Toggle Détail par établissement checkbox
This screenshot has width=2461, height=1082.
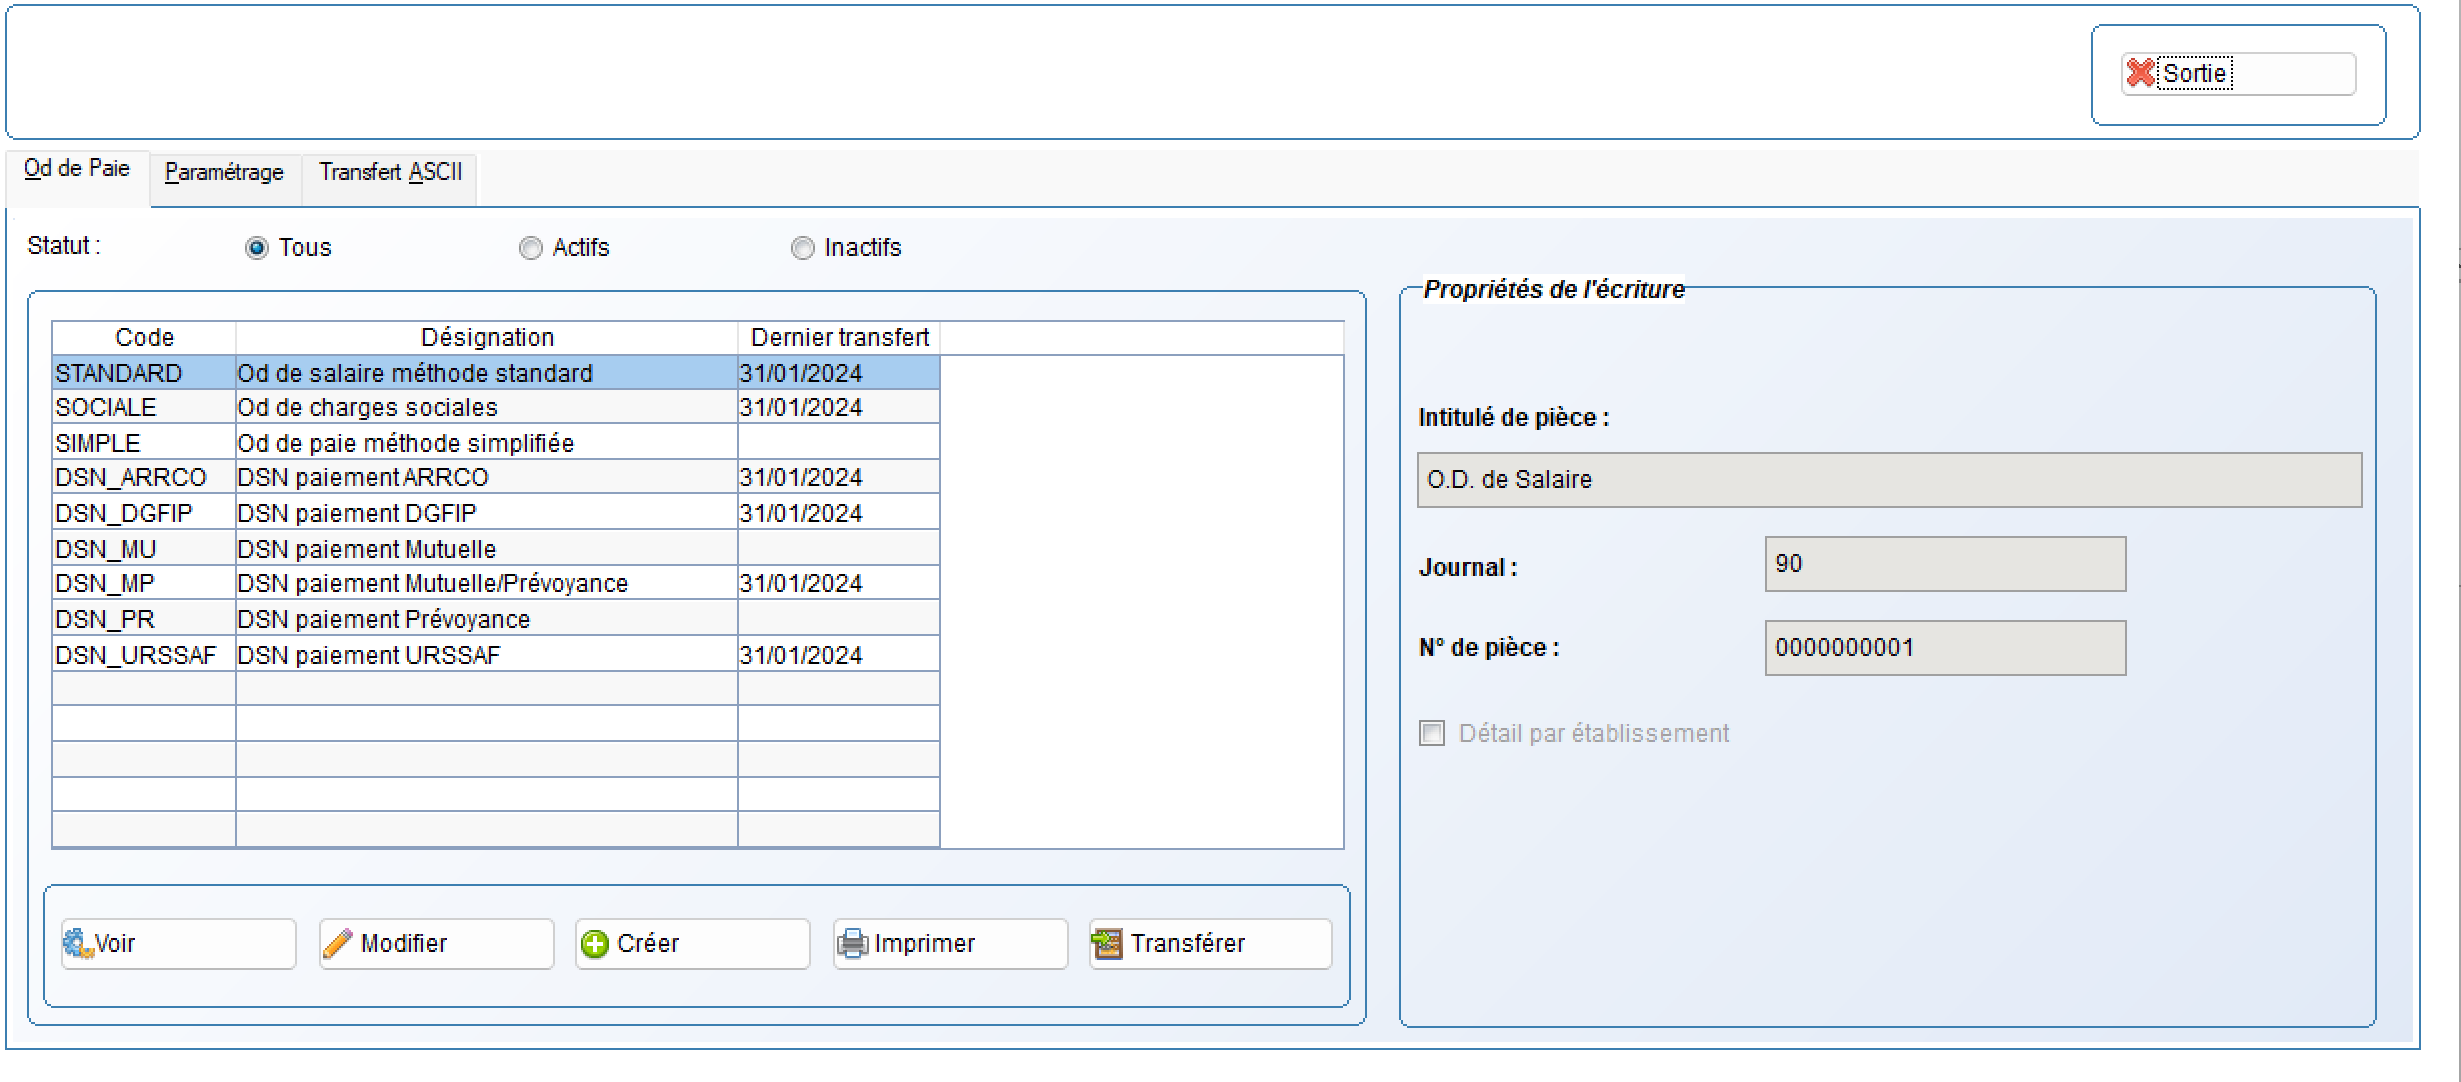coord(1432,733)
